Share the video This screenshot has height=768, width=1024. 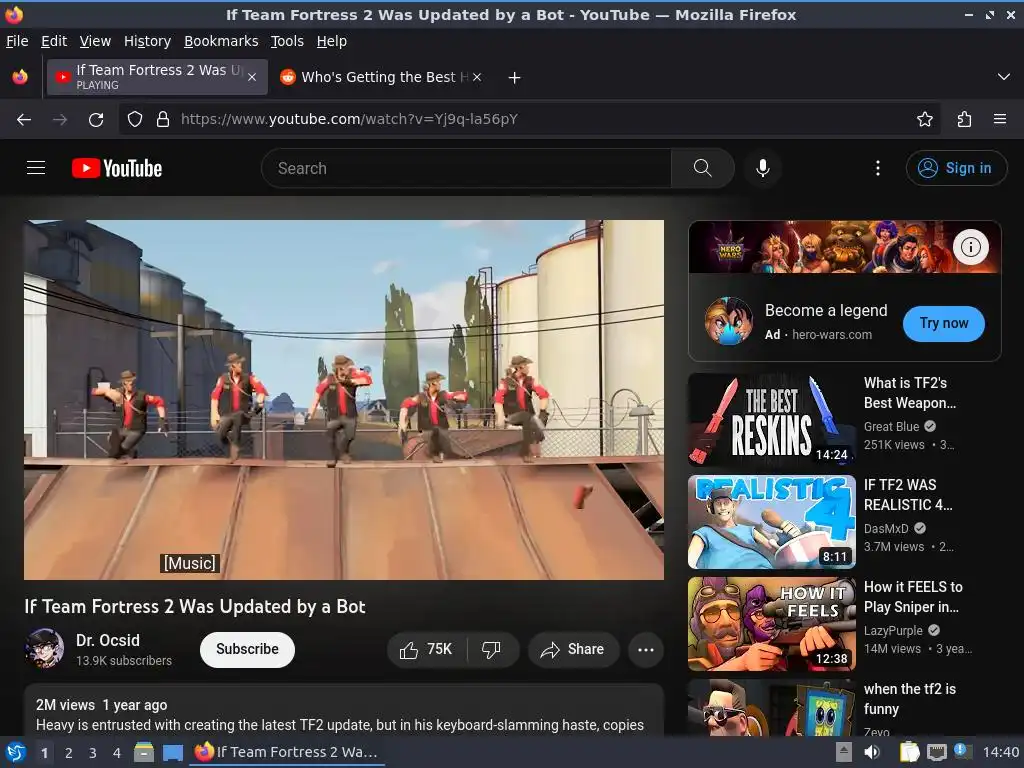point(573,649)
